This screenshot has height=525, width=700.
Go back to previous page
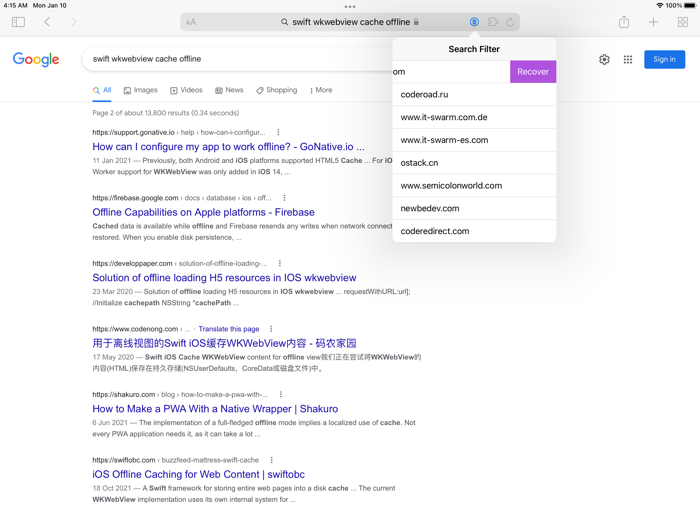[x=47, y=22]
